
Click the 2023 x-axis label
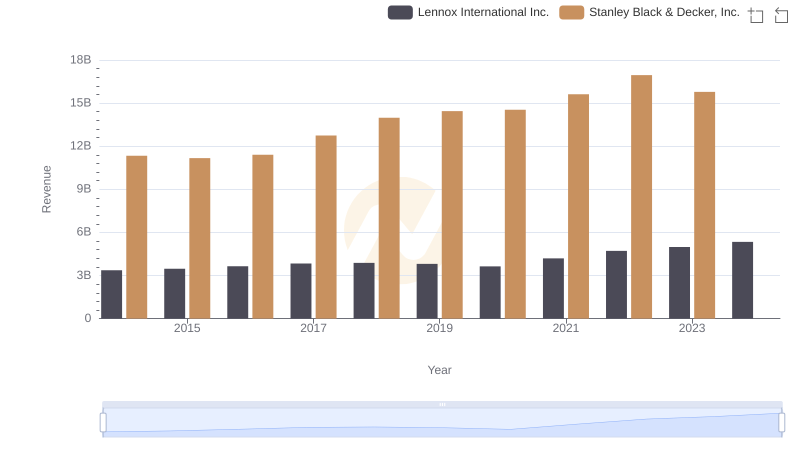(692, 328)
